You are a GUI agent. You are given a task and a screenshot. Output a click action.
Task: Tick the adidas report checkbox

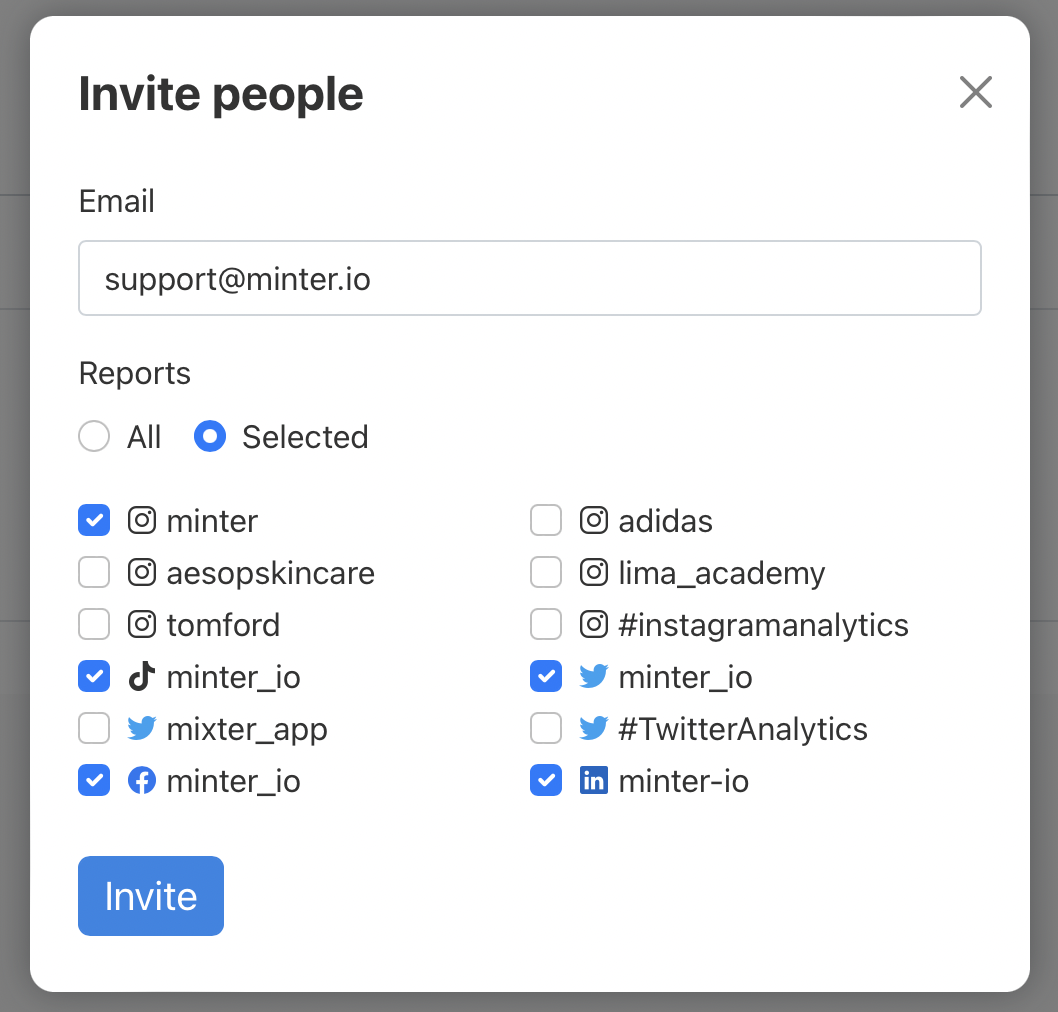[546, 521]
